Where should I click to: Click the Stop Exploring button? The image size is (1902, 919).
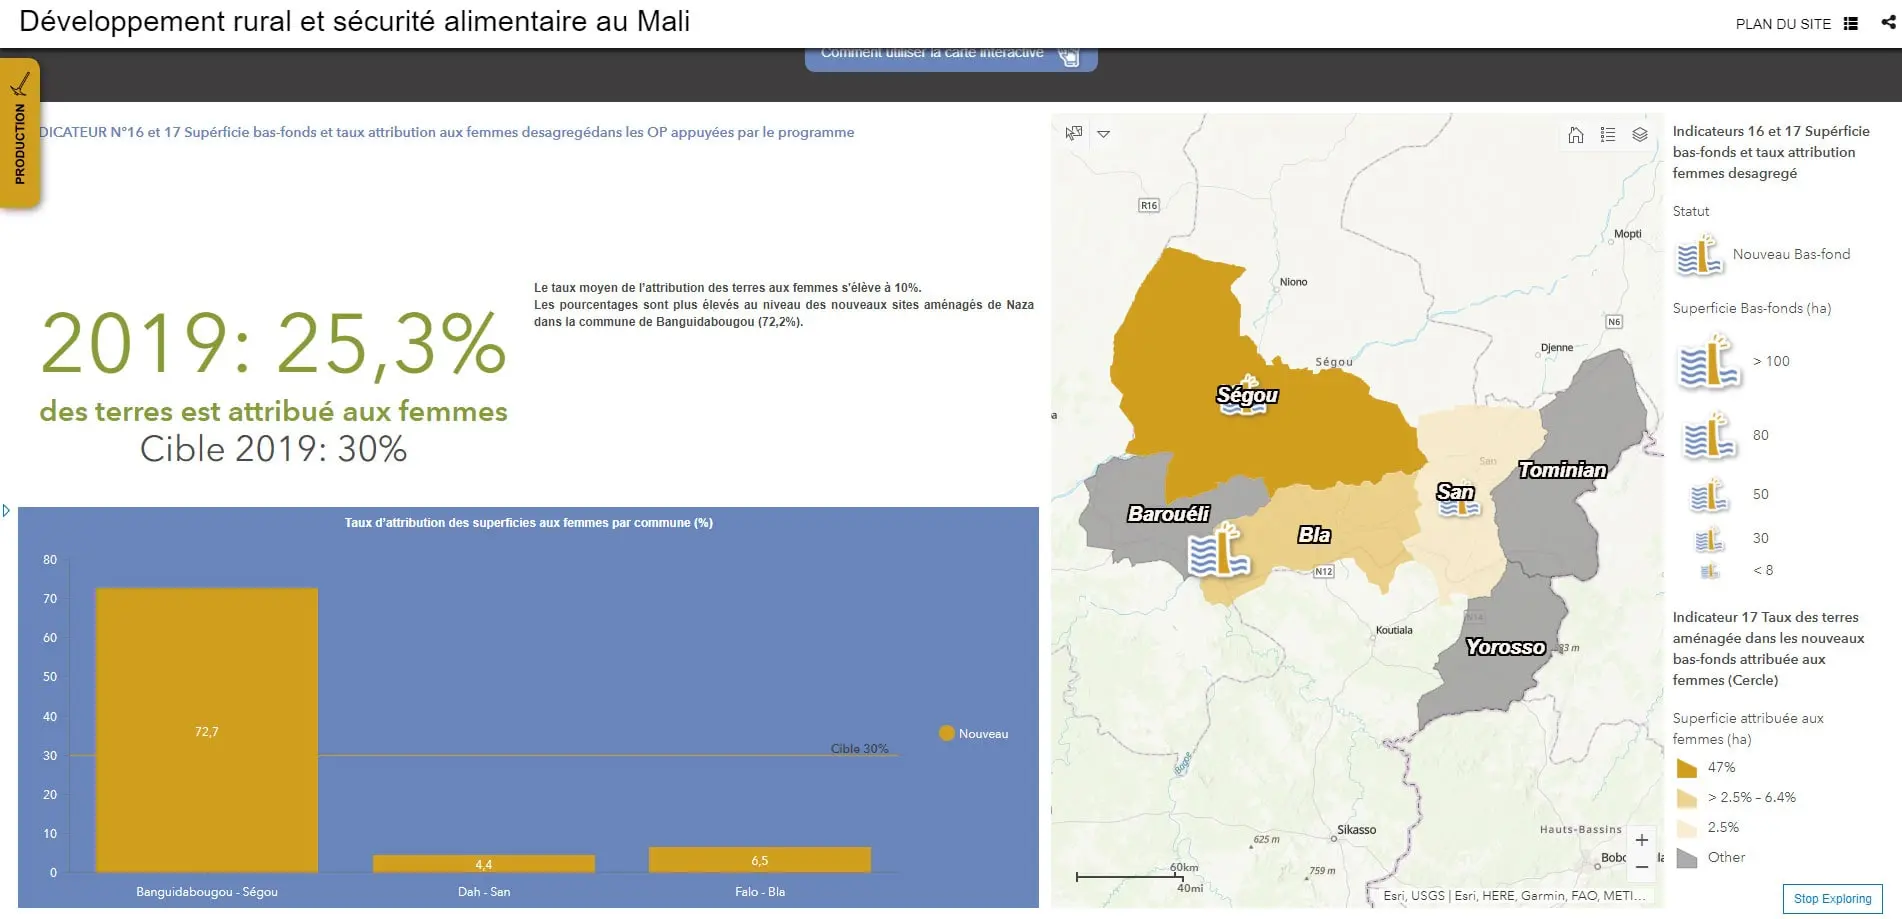click(1832, 898)
